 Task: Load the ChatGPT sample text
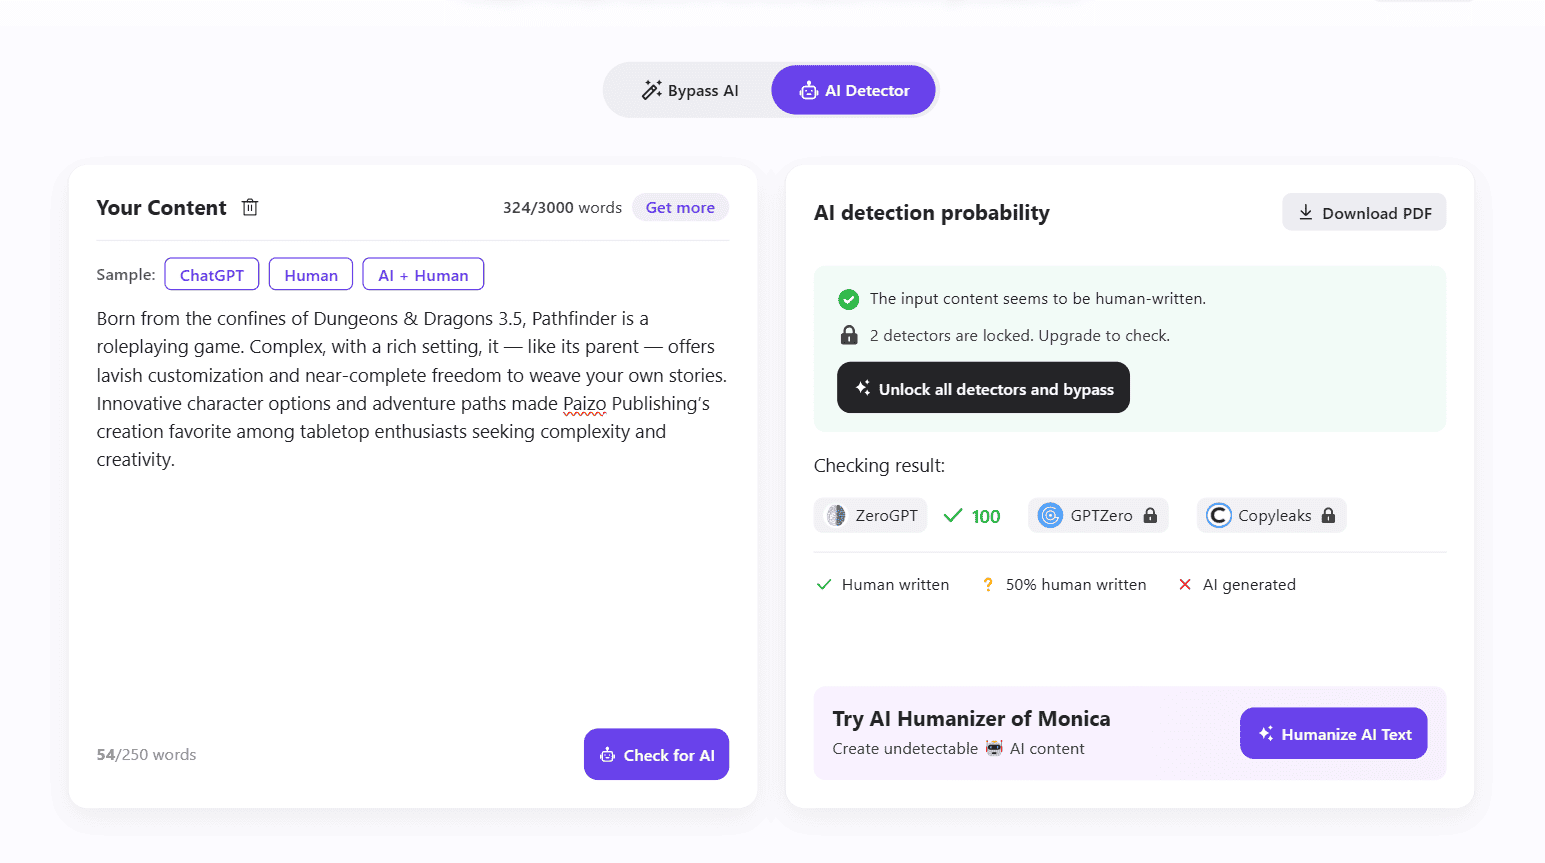point(212,275)
